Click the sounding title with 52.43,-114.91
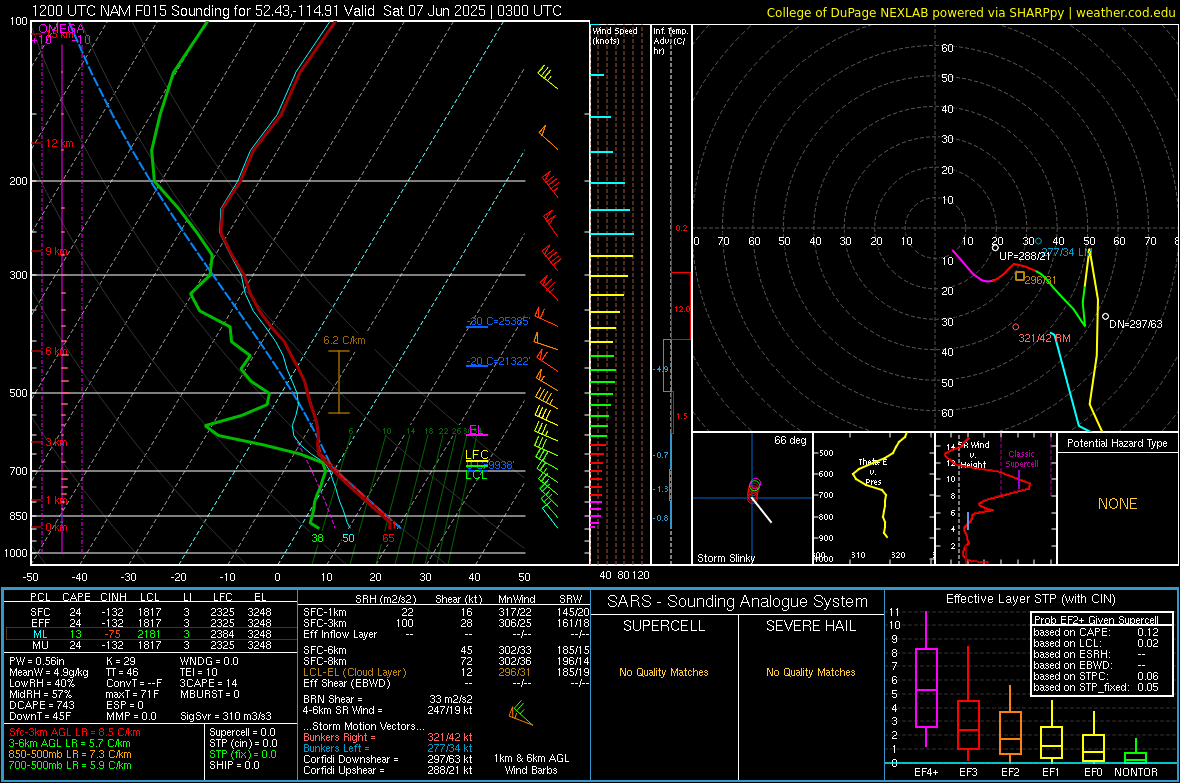 click(297, 11)
